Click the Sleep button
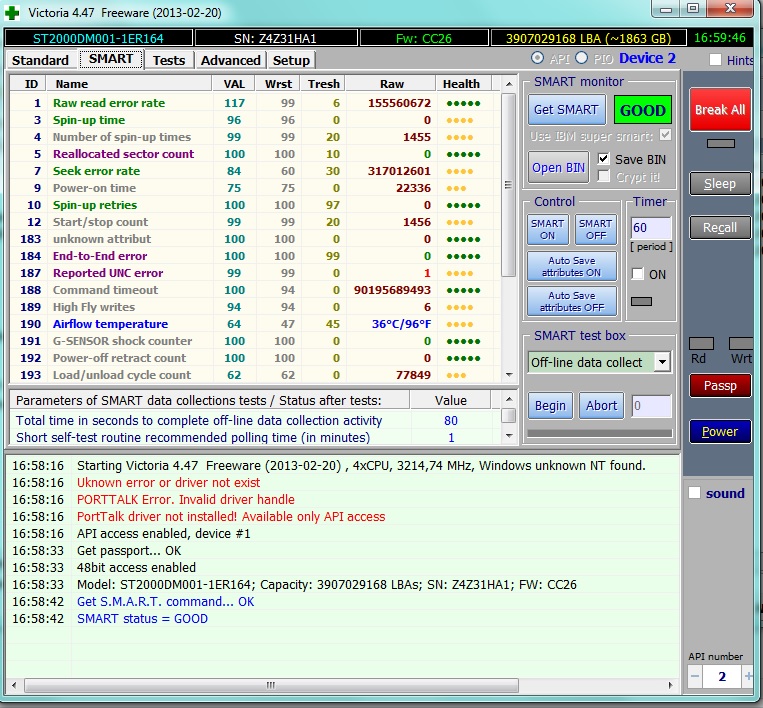The image size is (763, 708). pos(720,184)
